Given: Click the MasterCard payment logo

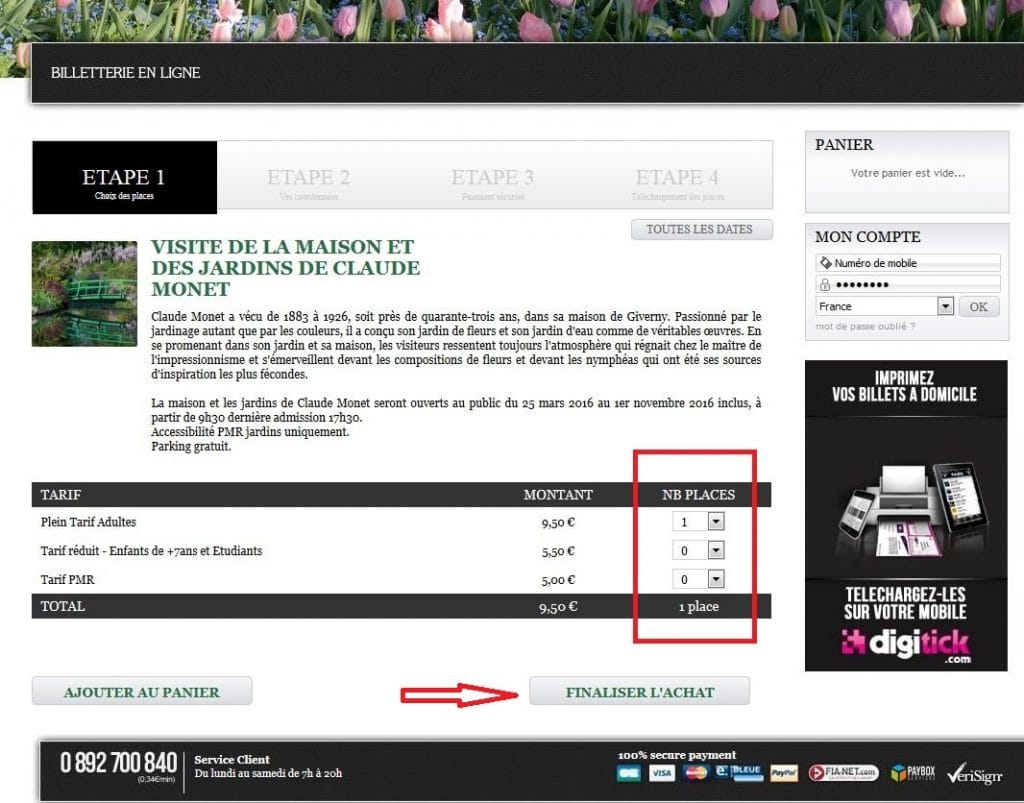Looking at the screenshot, I should (x=696, y=774).
